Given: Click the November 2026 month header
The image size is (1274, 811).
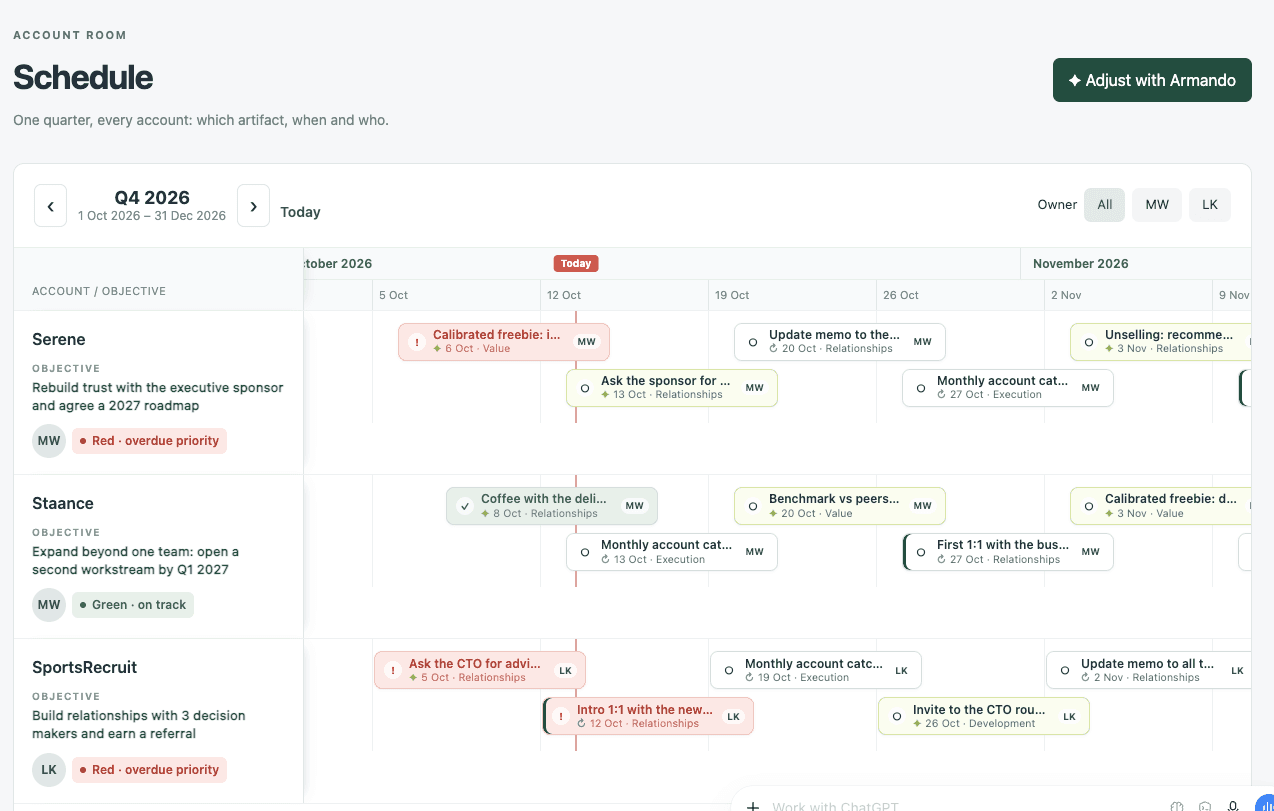Looking at the screenshot, I should coord(1081,264).
